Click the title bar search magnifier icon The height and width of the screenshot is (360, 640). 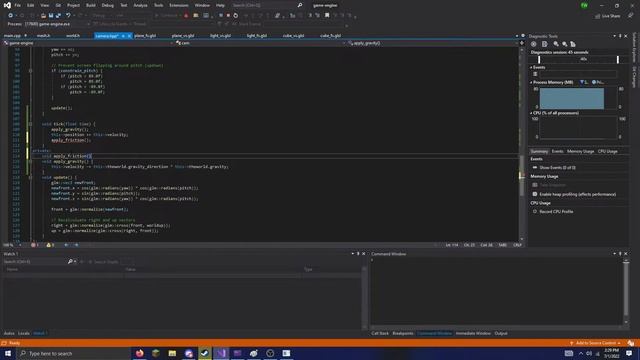[x=300, y=5]
